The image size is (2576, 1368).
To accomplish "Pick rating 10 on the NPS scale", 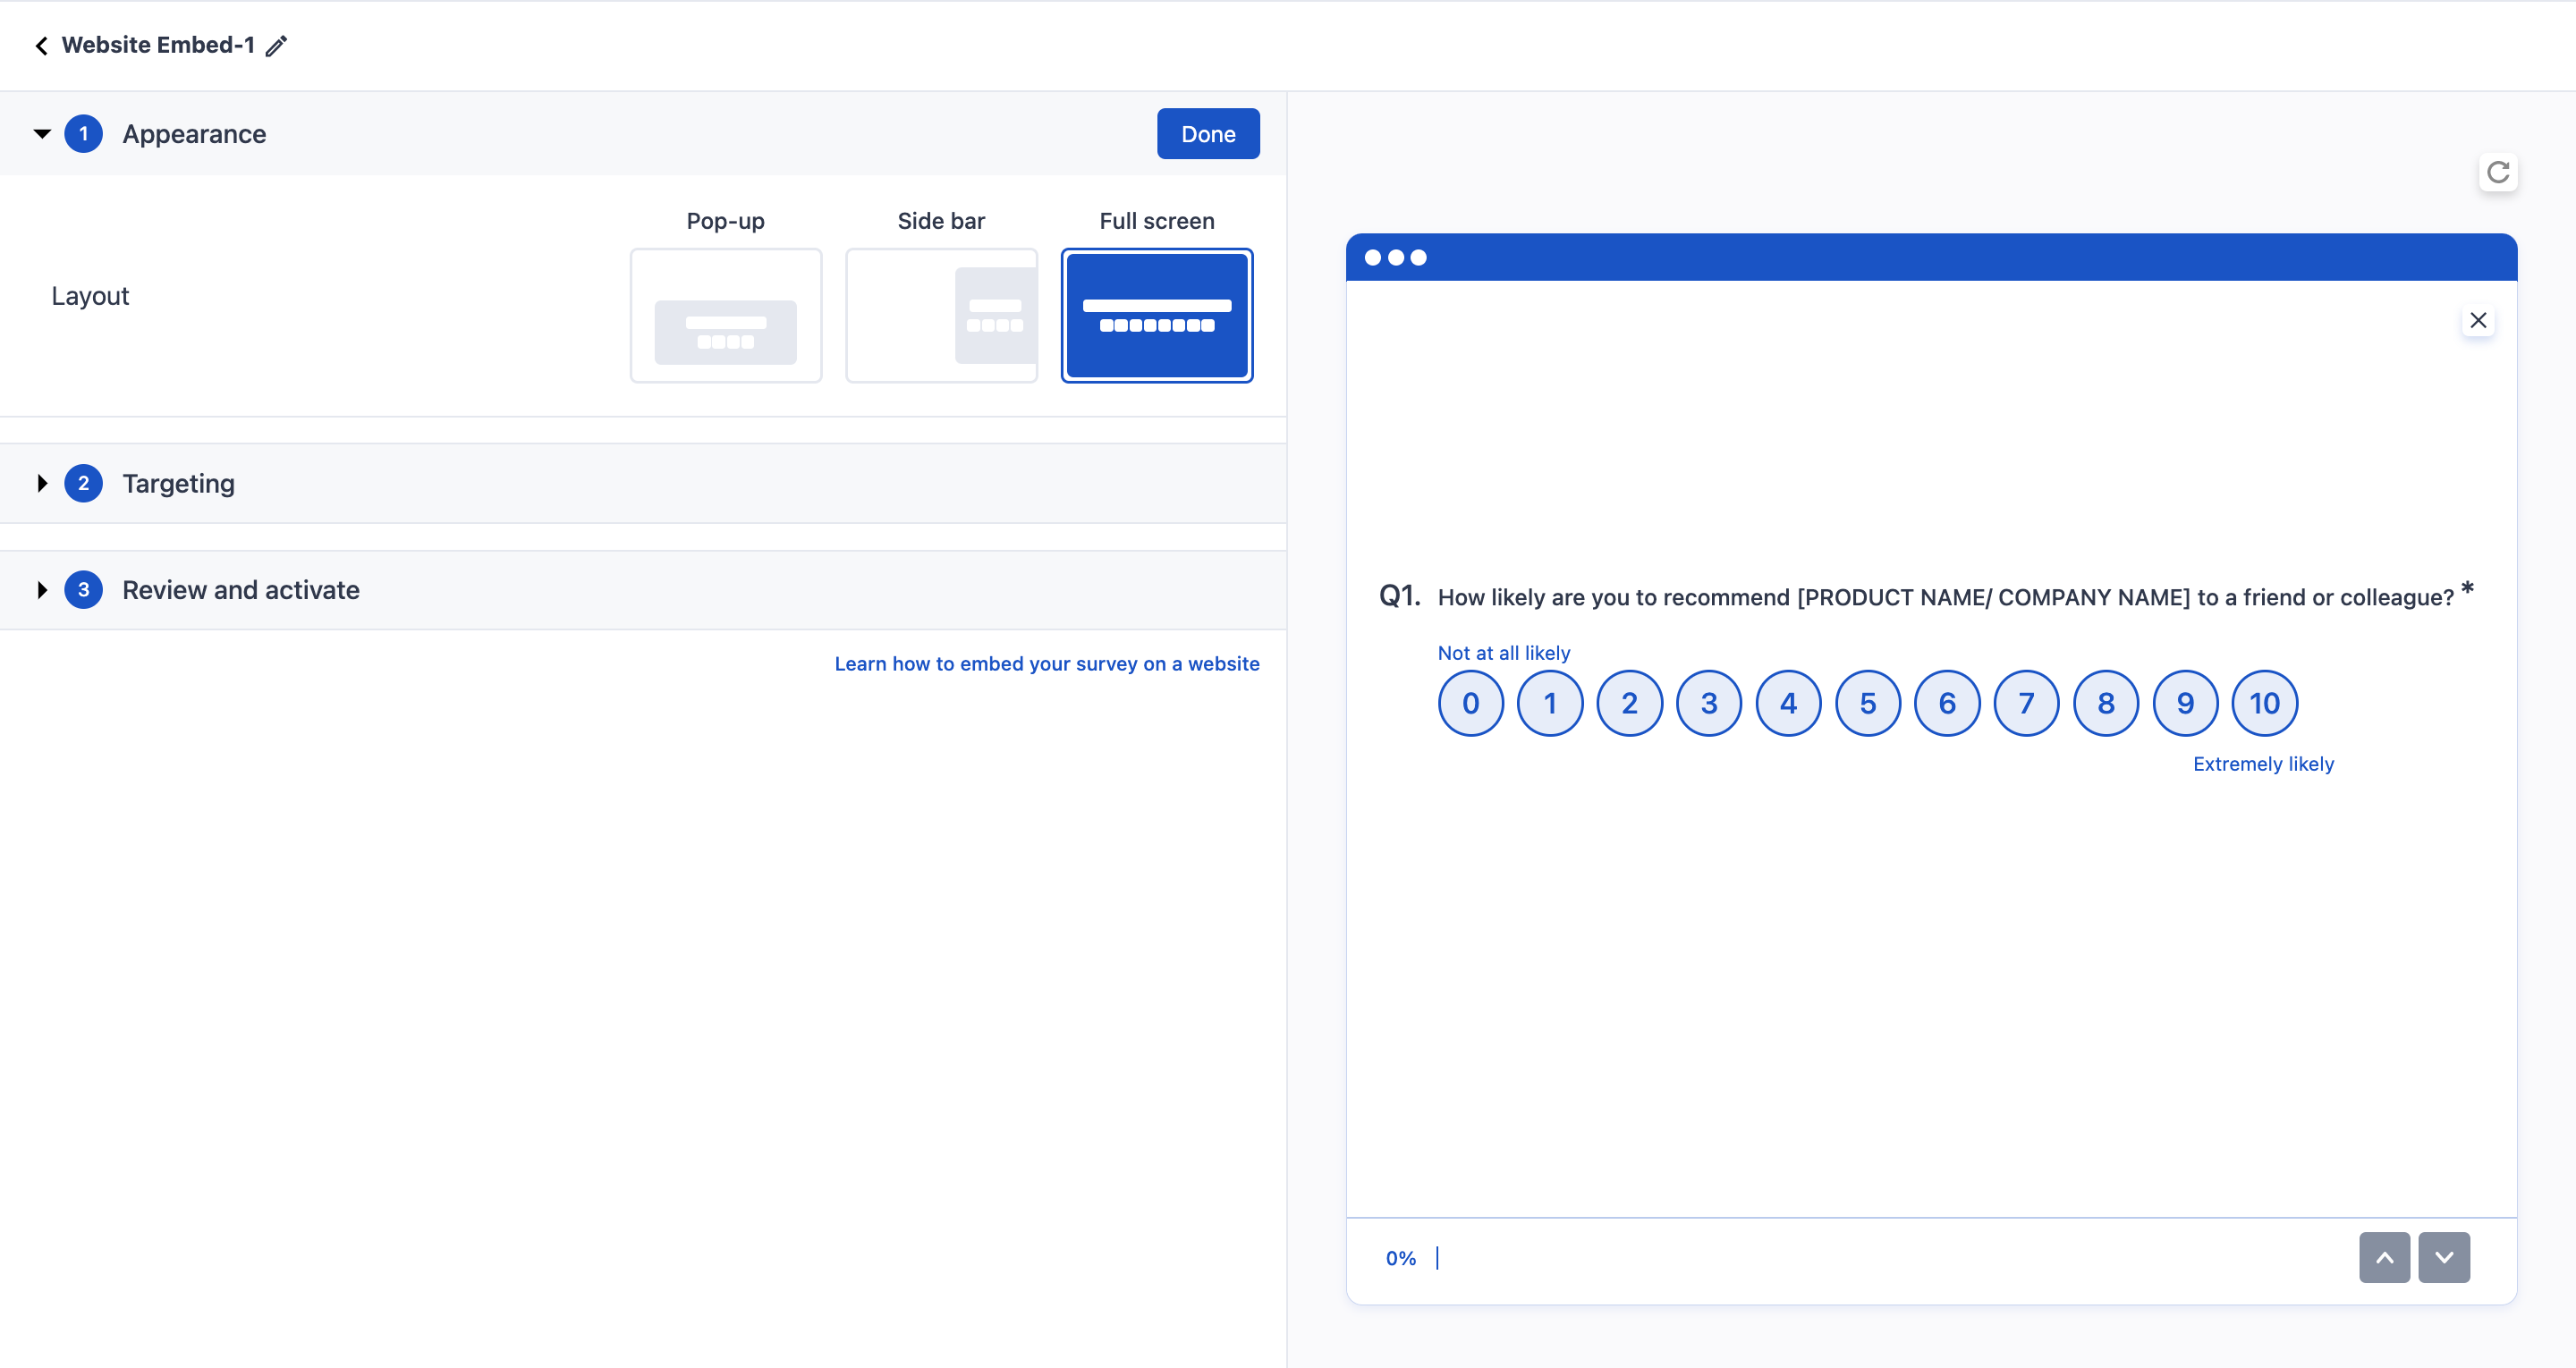I will click(2265, 703).
